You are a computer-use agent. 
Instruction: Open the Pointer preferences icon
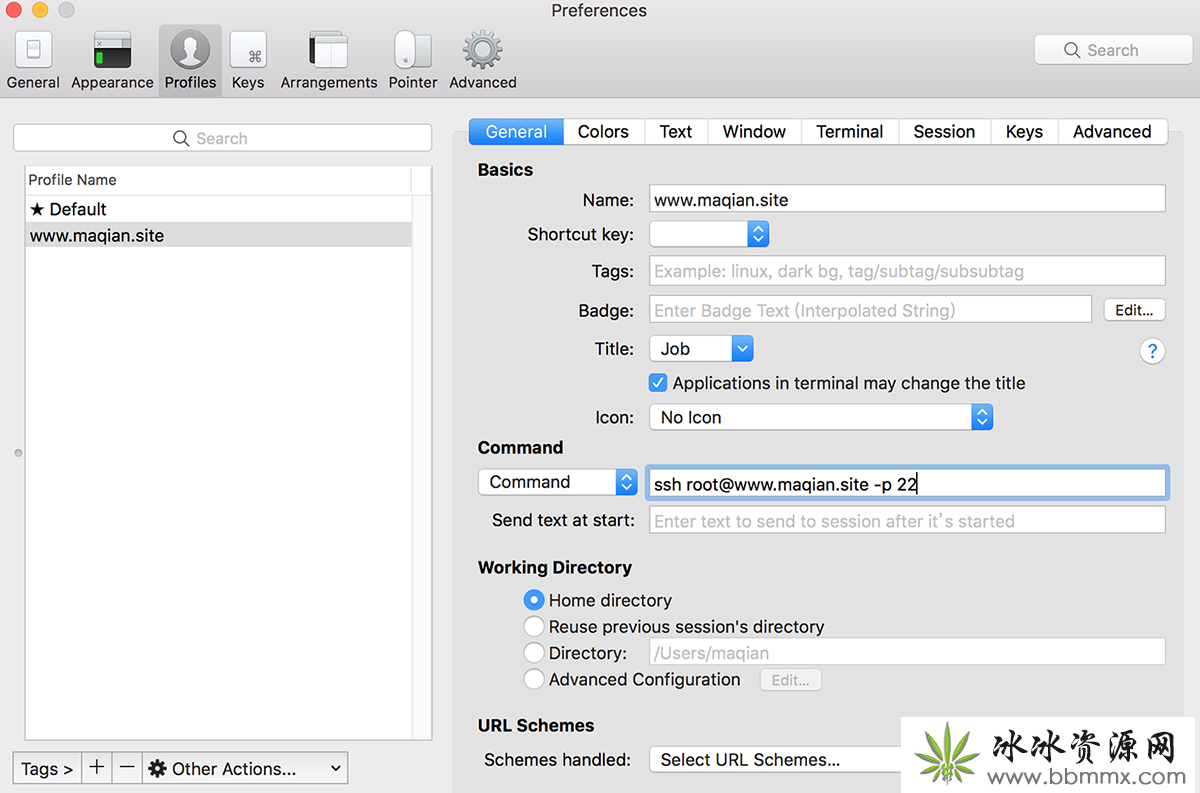(413, 60)
